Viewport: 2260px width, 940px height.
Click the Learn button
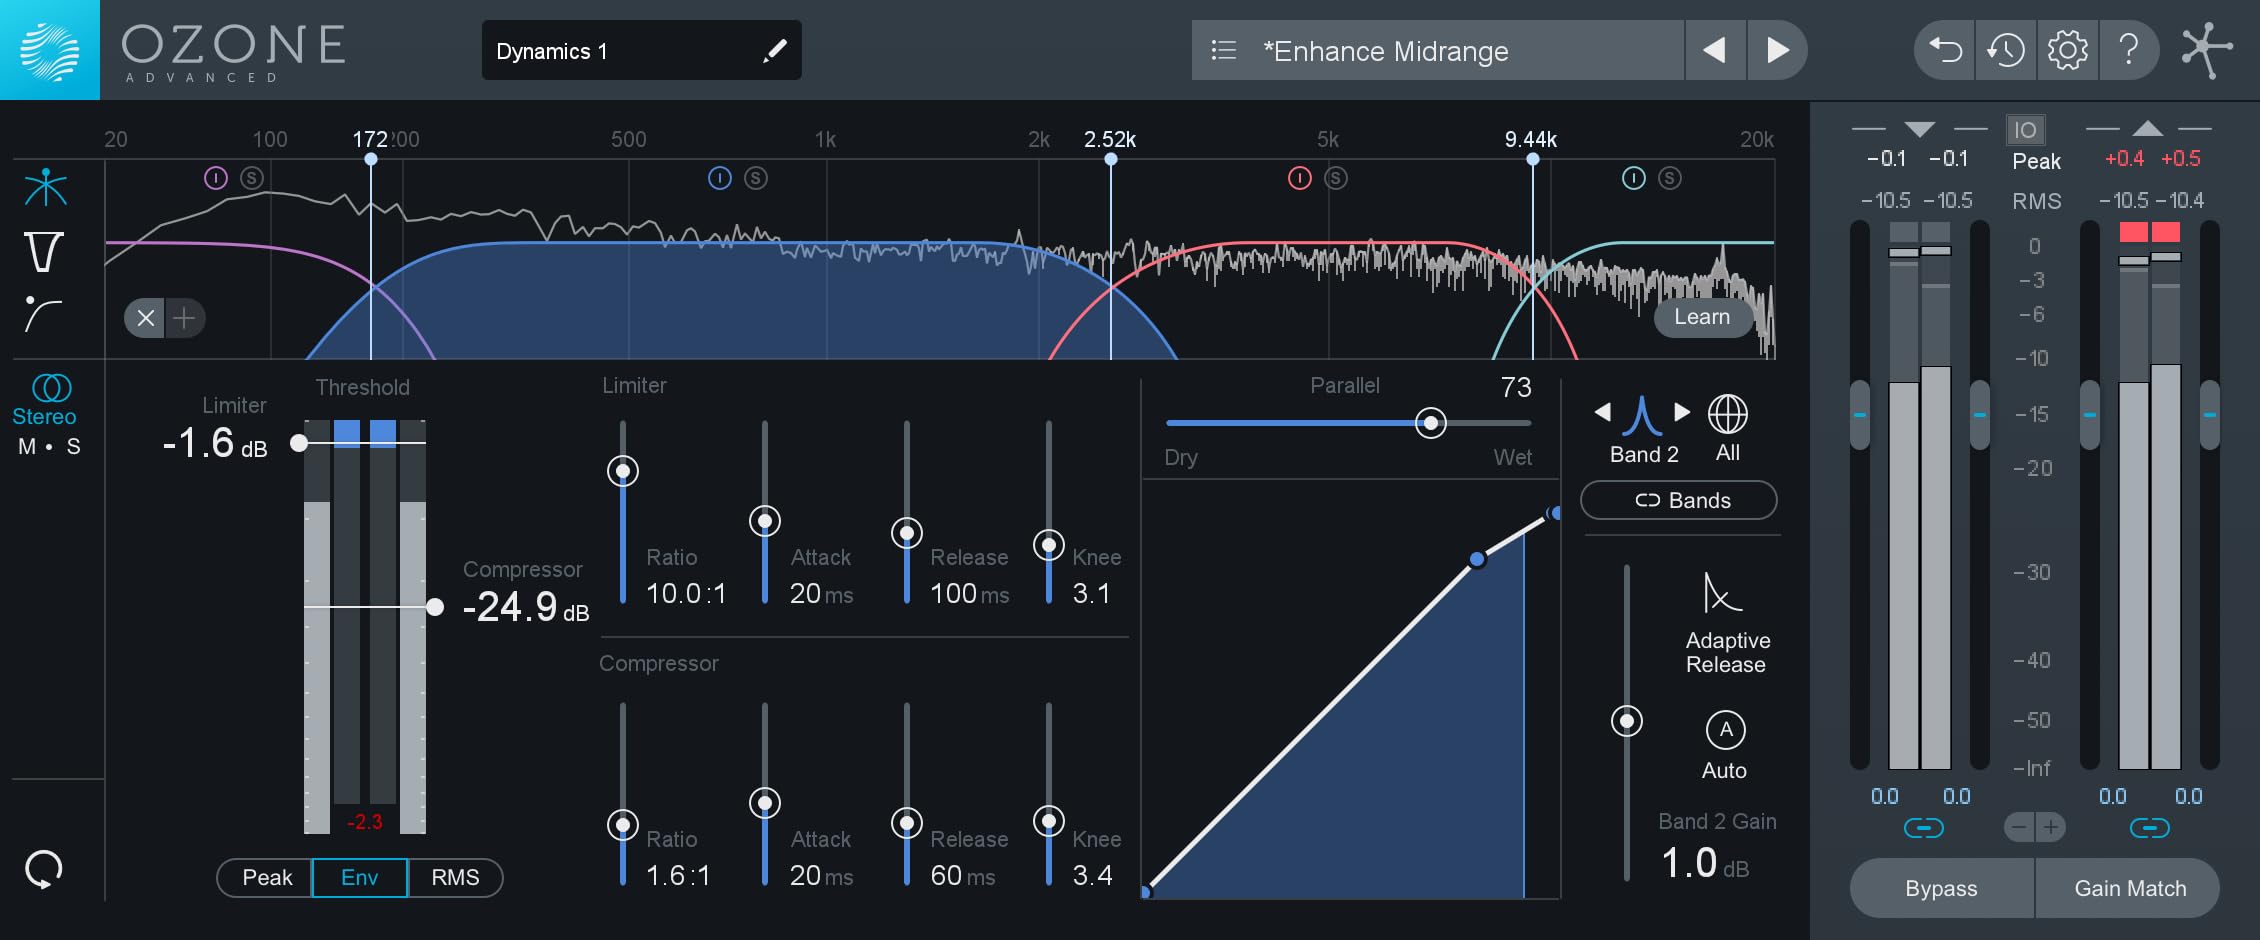pos(1701,317)
